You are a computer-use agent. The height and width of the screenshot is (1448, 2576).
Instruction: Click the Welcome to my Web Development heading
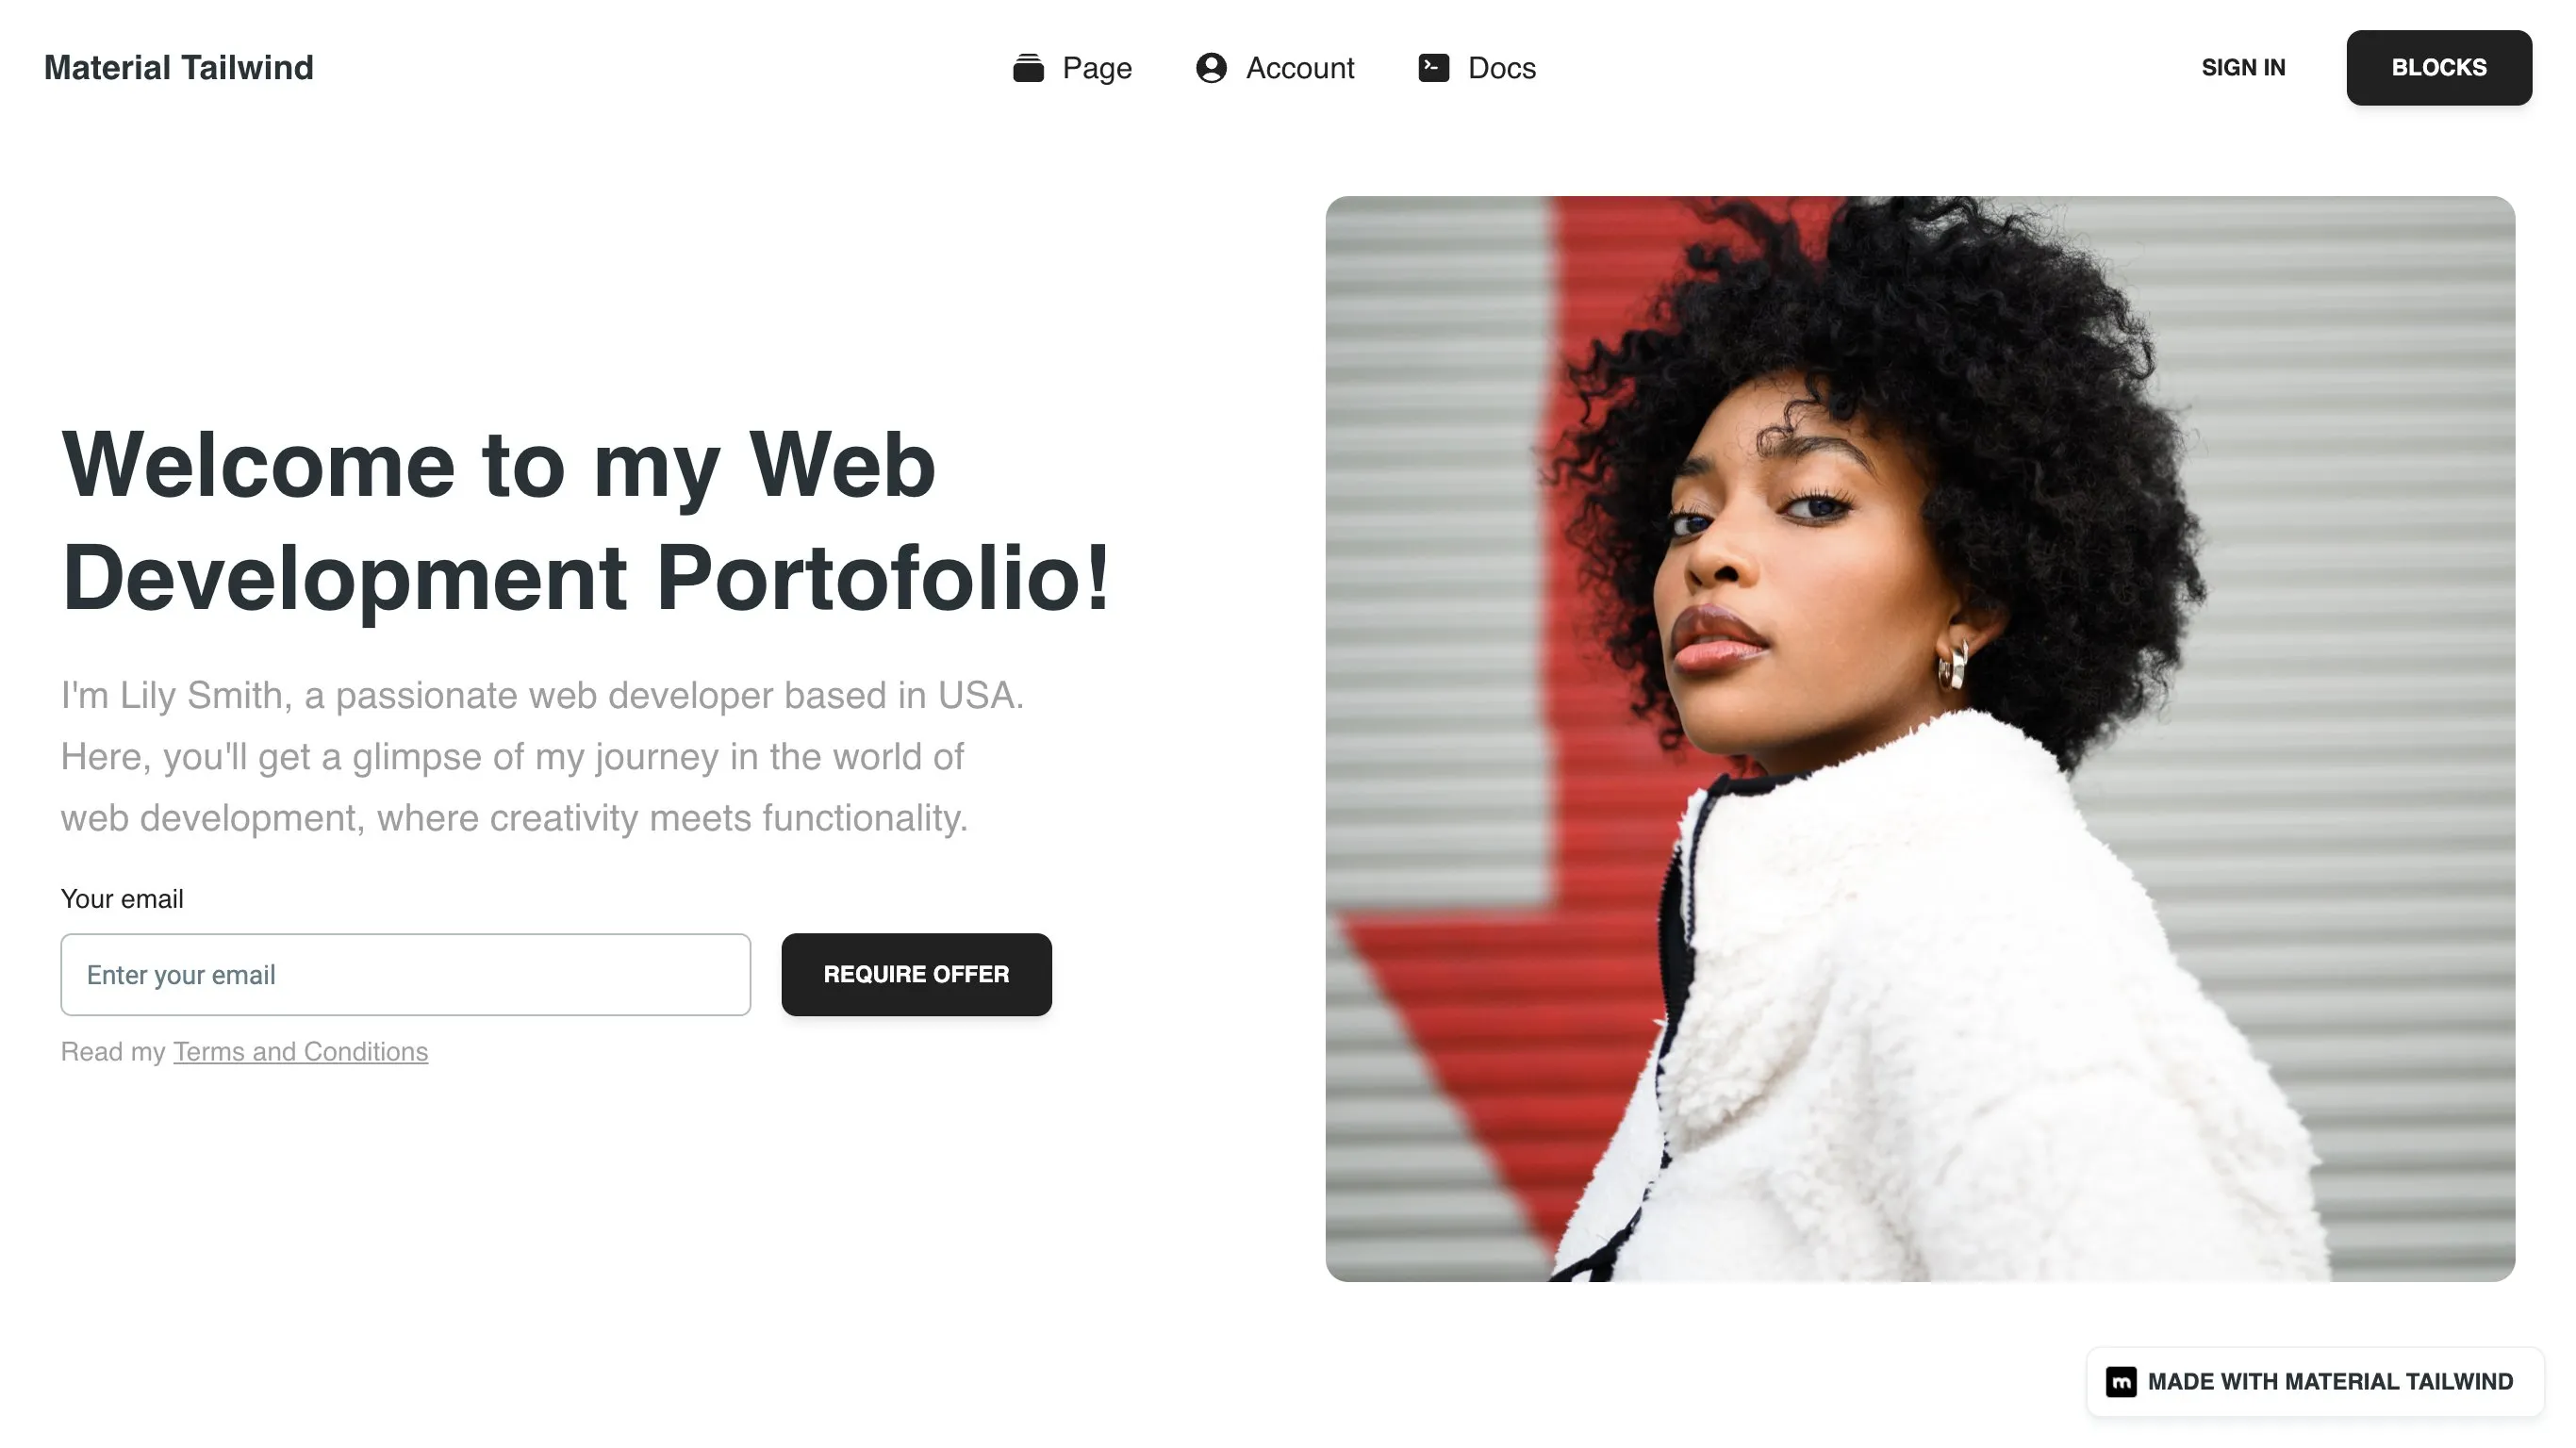point(586,520)
